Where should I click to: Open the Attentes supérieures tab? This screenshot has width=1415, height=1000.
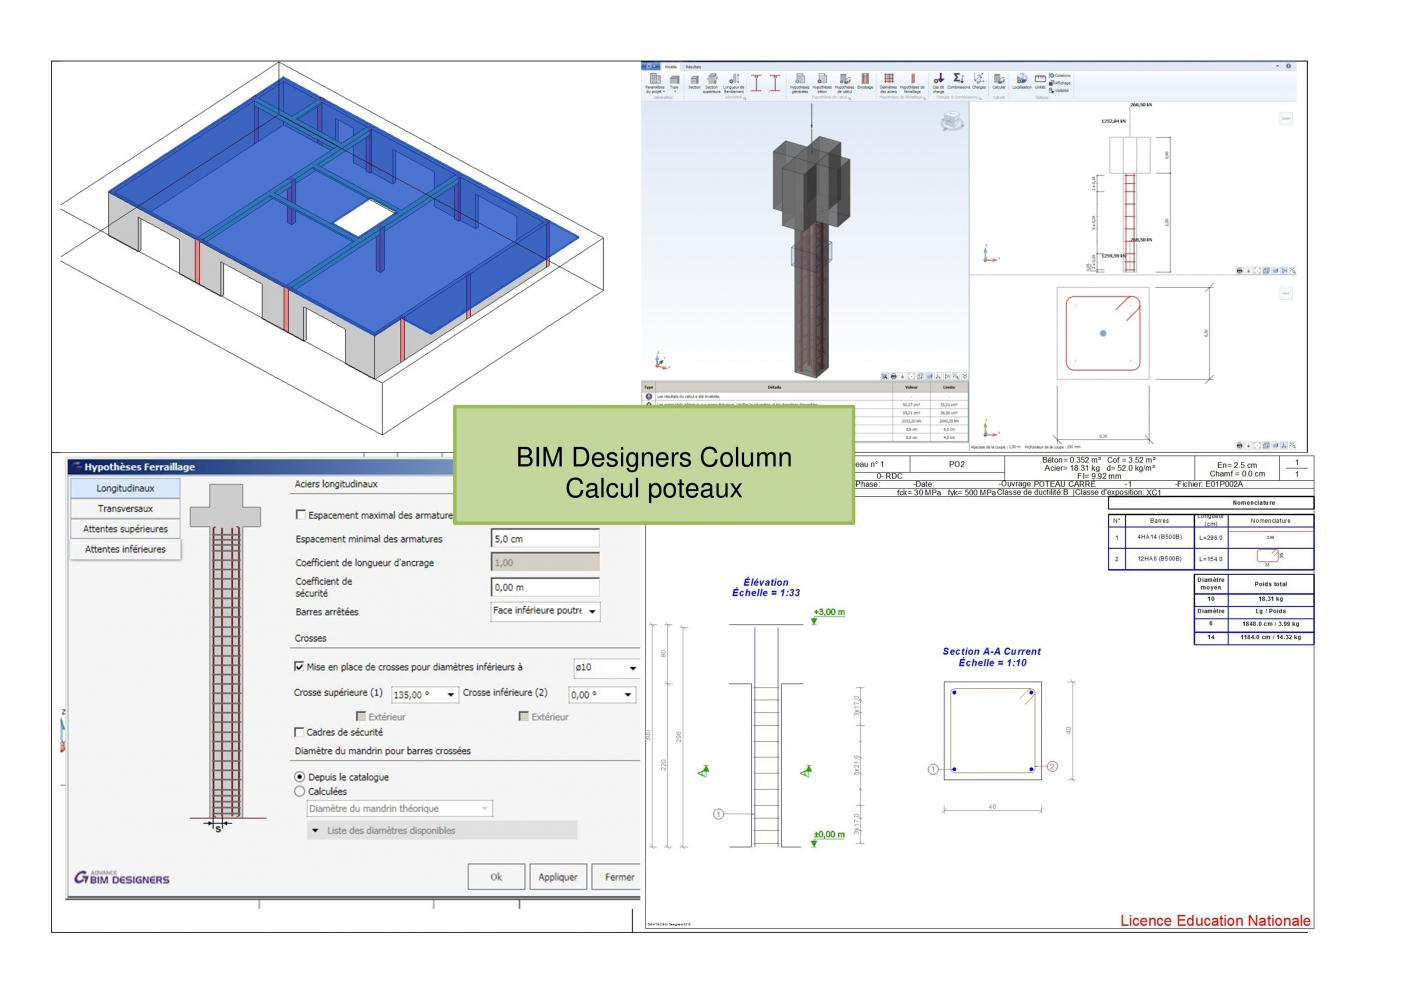pyautogui.click(x=126, y=528)
